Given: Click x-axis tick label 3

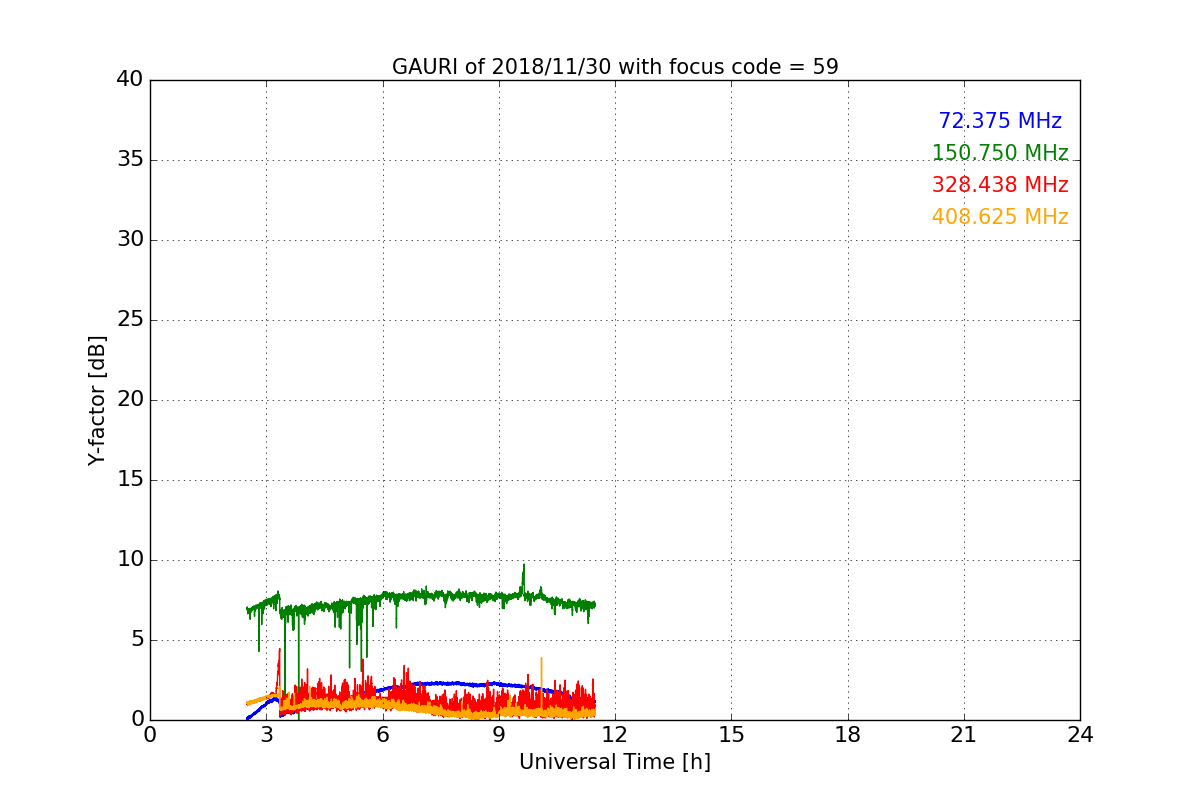Looking at the screenshot, I should click(266, 735).
